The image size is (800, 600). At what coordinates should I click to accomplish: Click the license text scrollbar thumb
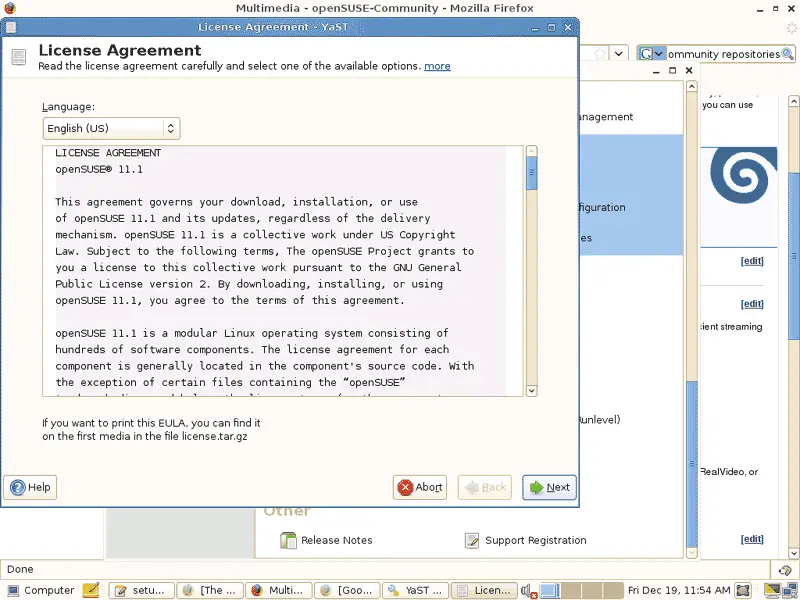tap(532, 173)
